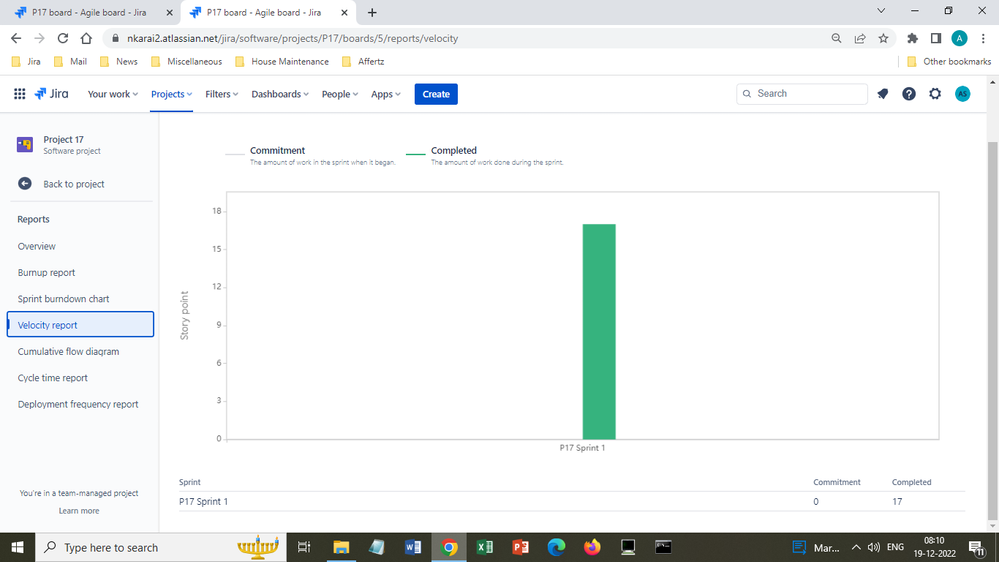This screenshot has height=562, width=999.
Task: Open Firefox from the taskbar
Action: coord(592,547)
